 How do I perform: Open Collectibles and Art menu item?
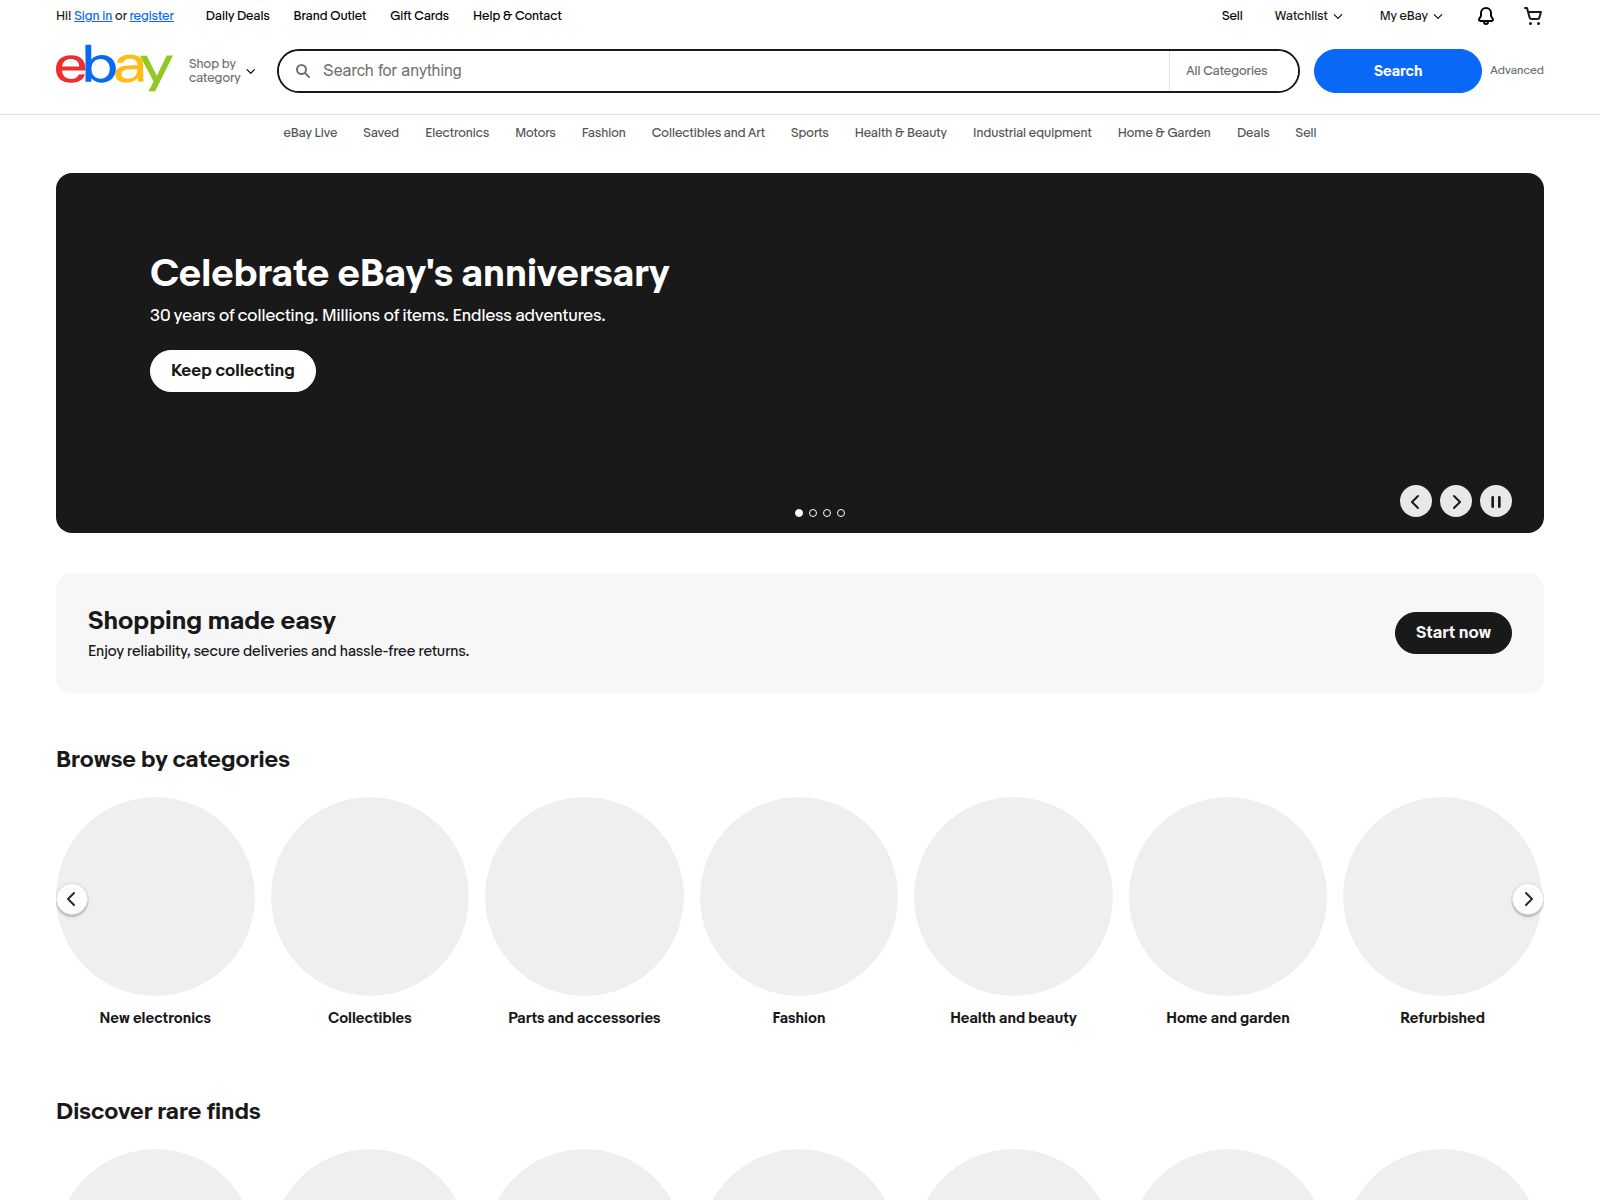[708, 133]
